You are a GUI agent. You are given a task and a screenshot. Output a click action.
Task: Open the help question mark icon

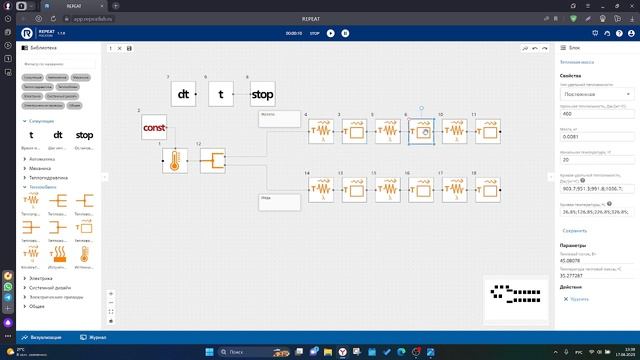coord(619,33)
